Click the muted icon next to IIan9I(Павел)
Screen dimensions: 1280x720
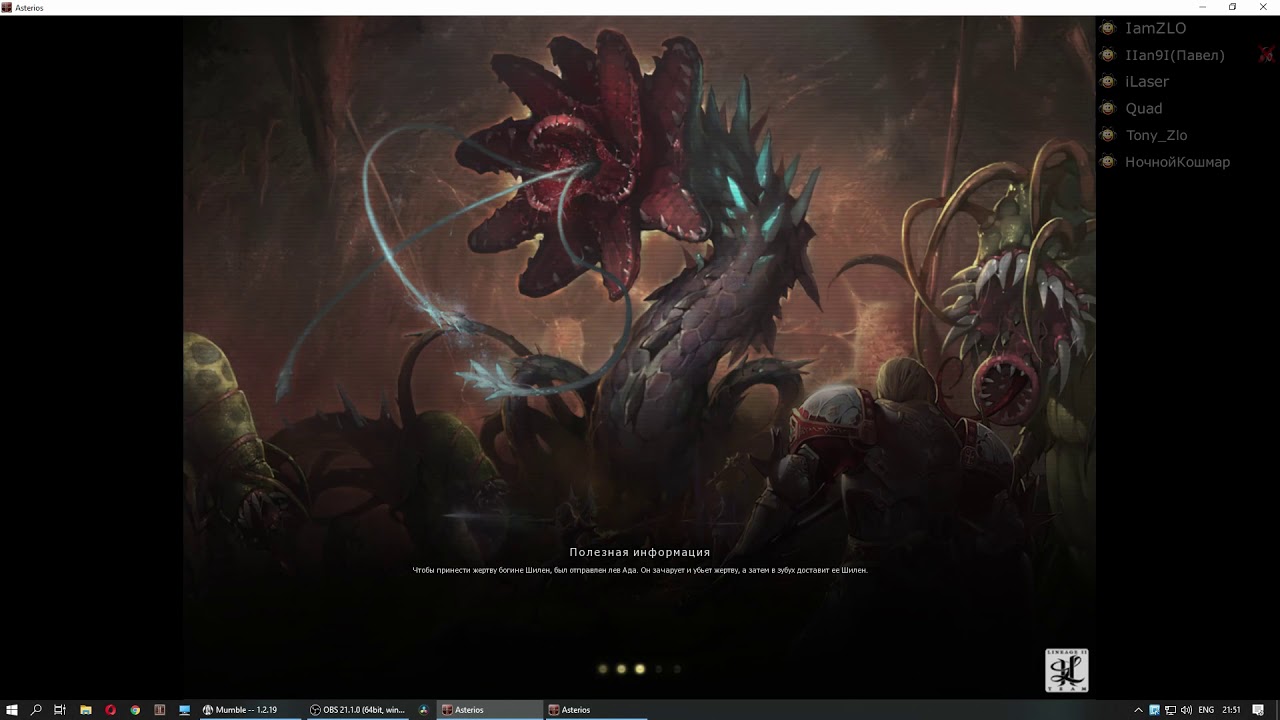click(1266, 55)
